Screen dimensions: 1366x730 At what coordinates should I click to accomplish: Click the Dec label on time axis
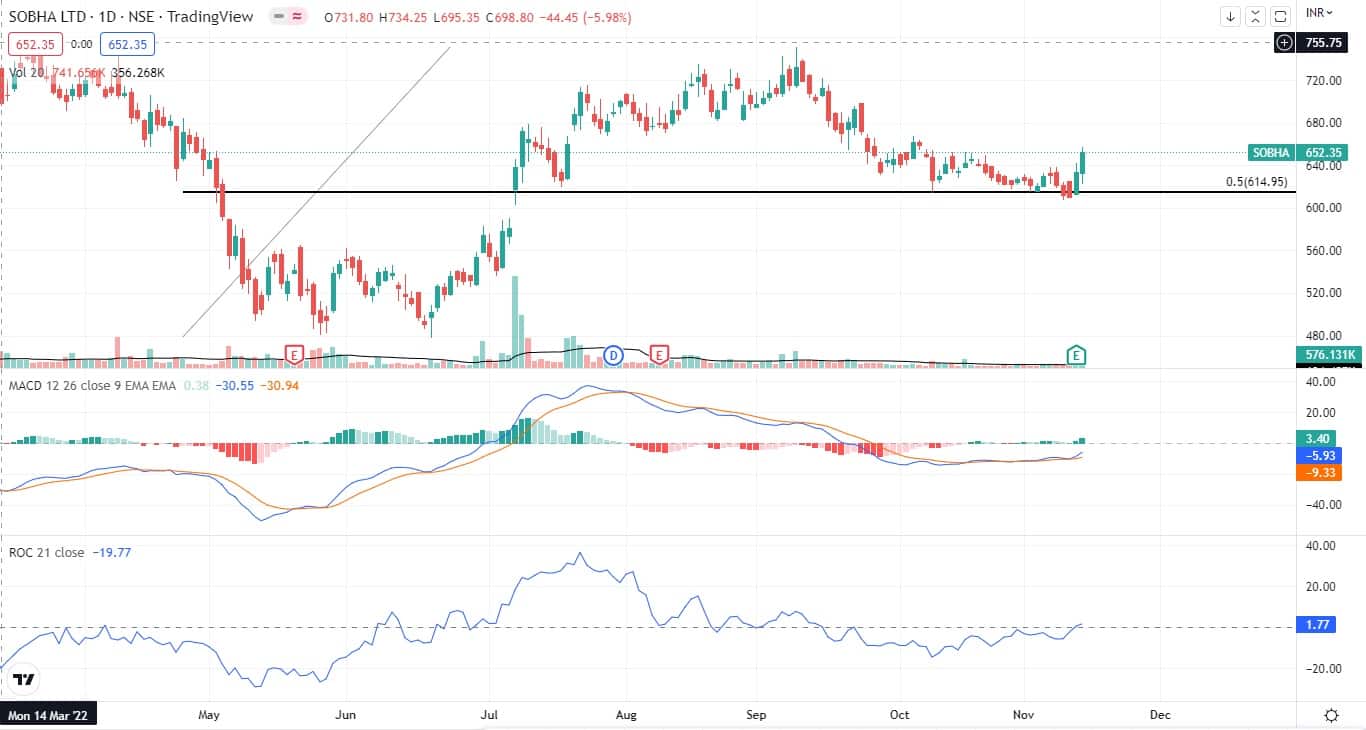click(x=1160, y=716)
